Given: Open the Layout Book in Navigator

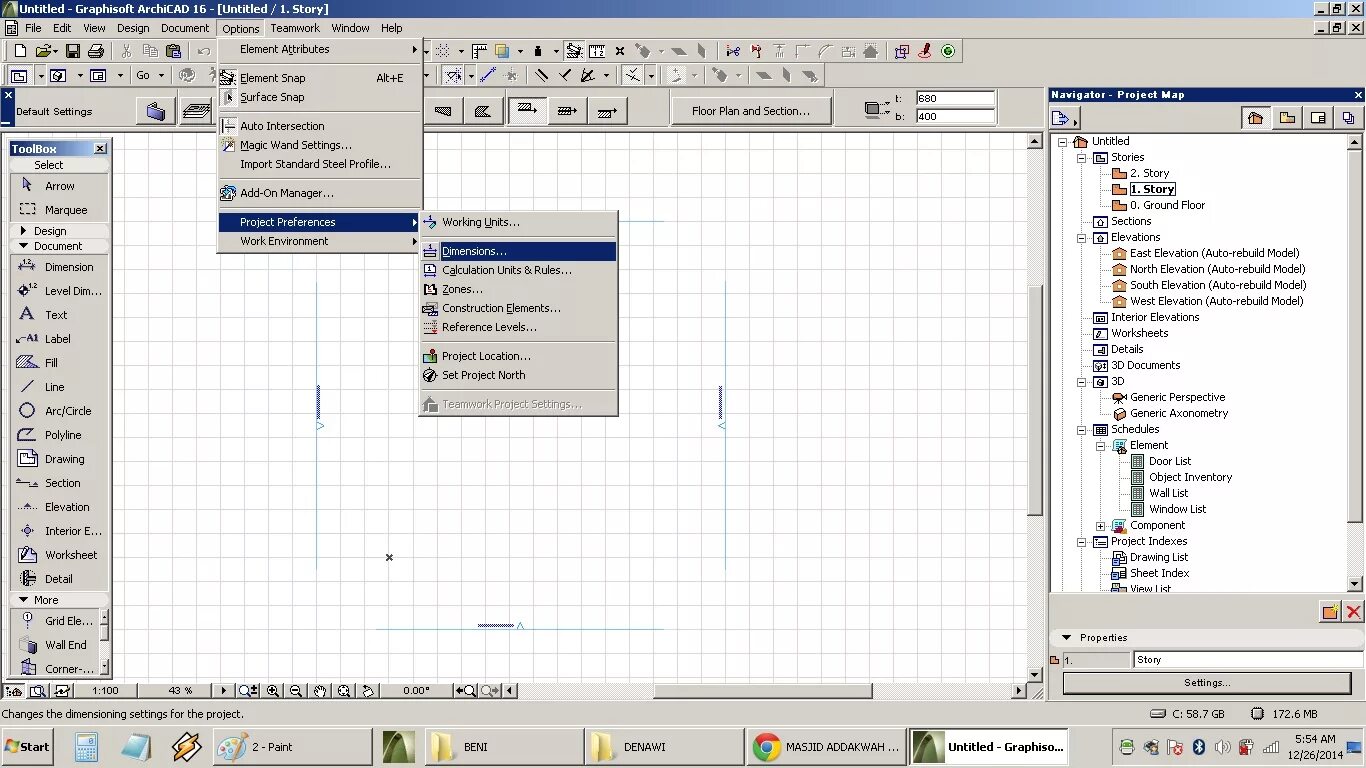Looking at the screenshot, I should tap(1318, 118).
